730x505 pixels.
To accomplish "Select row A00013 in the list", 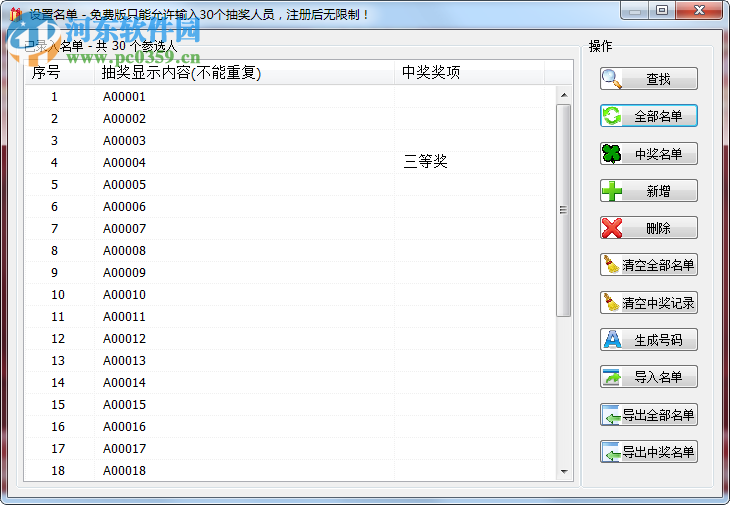I will pyautogui.click(x=284, y=361).
